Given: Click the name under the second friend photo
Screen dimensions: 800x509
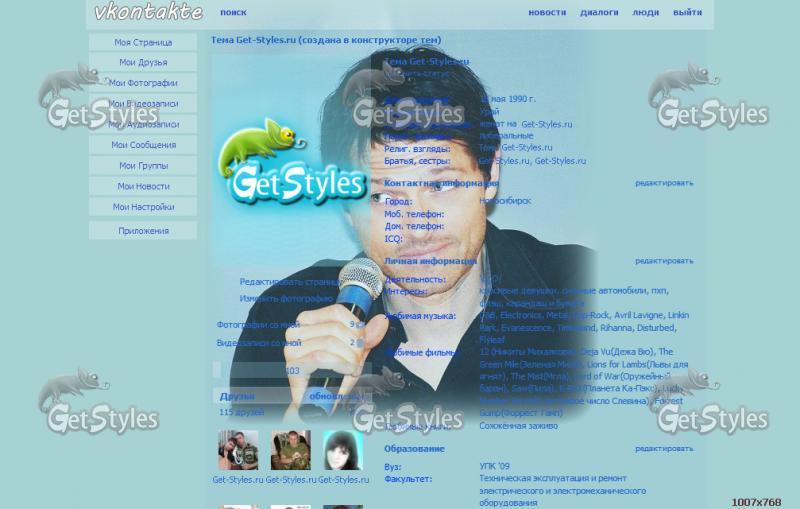Looking at the screenshot, I should (291, 480).
